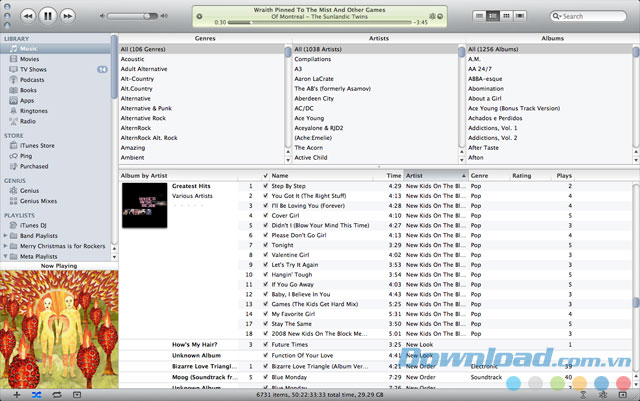640x401 pixels.
Task: Sort by the Rating column header
Action: click(x=530, y=176)
